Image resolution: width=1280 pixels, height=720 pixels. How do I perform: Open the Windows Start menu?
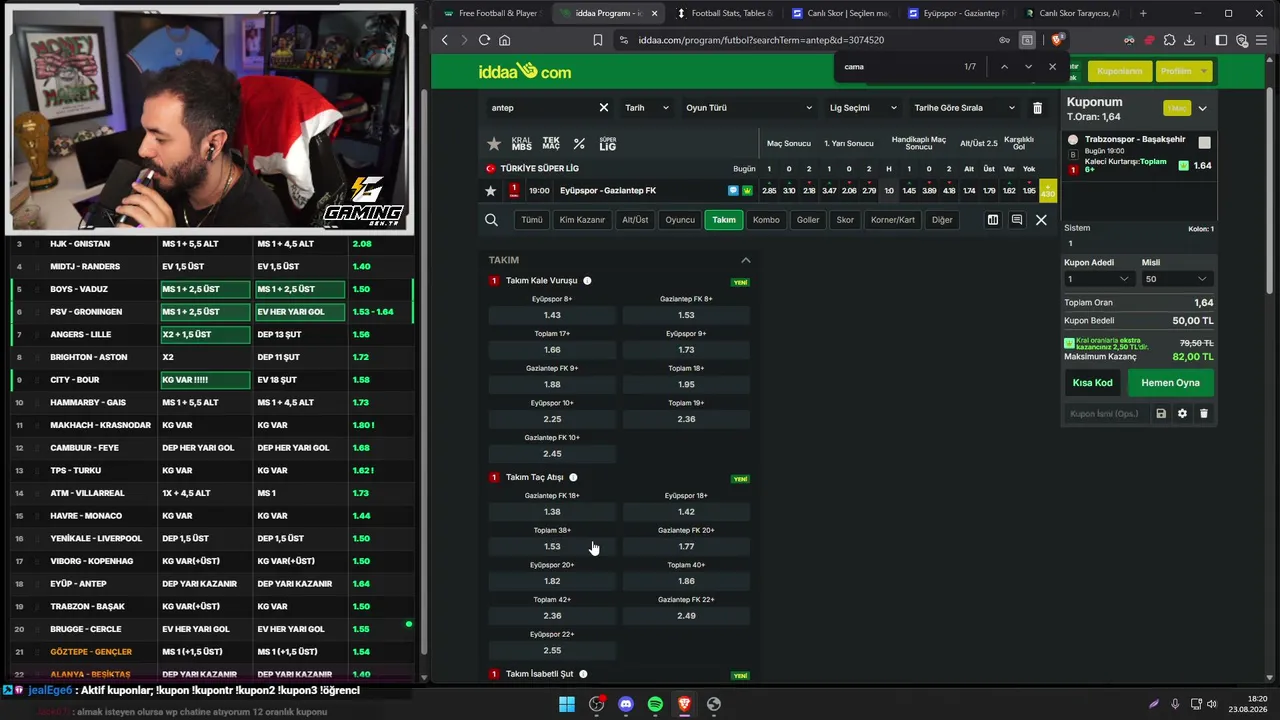567,704
